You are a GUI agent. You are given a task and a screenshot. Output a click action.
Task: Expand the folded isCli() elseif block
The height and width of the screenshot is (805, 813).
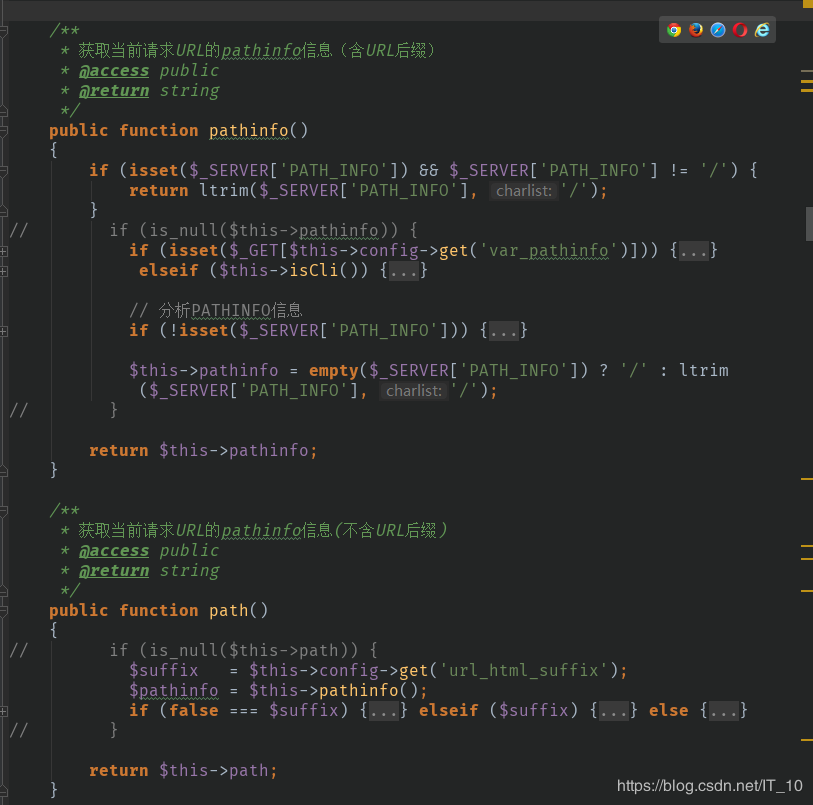click(x=404, y=271)
